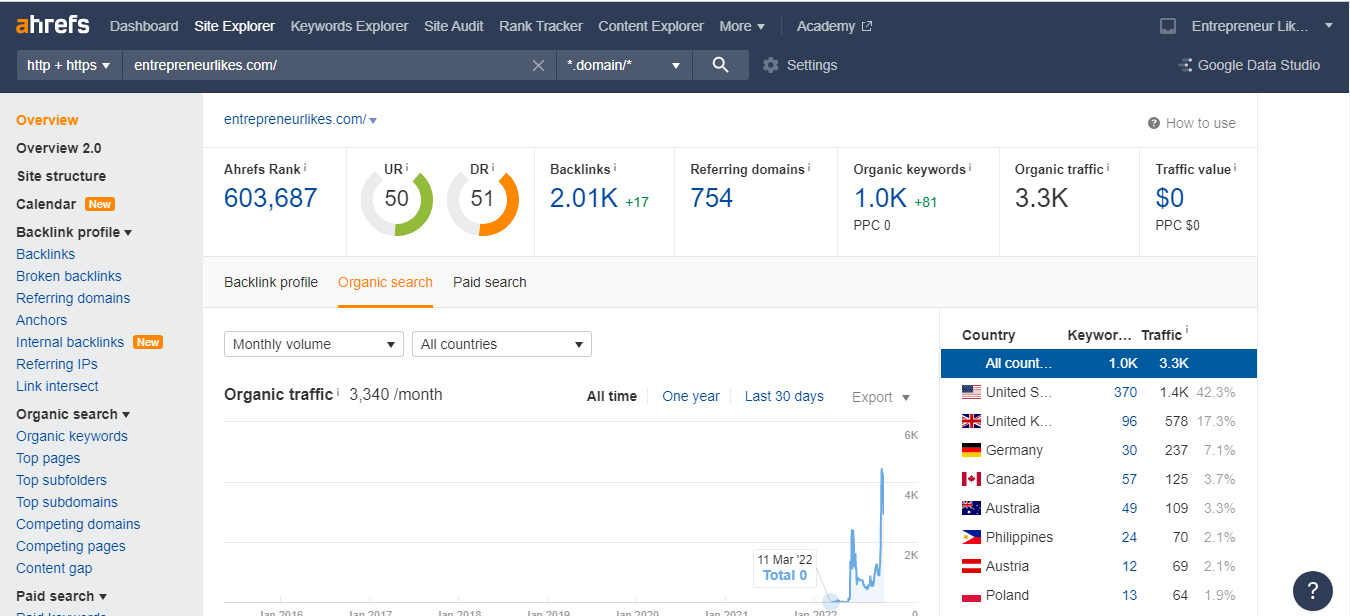Click How to use help icon
Image resolution: width=1350 pixels, height=616 pixels.
pyautogui.click(x=1154, y=123)
